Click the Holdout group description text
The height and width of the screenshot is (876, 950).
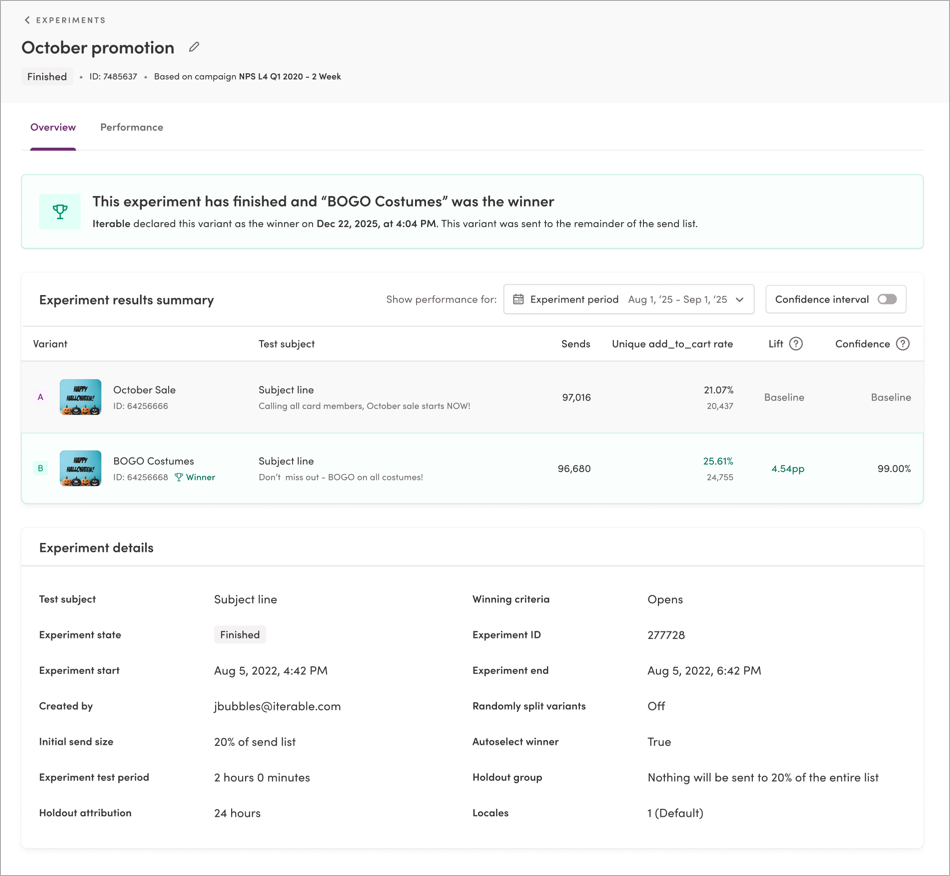(763, 778)
